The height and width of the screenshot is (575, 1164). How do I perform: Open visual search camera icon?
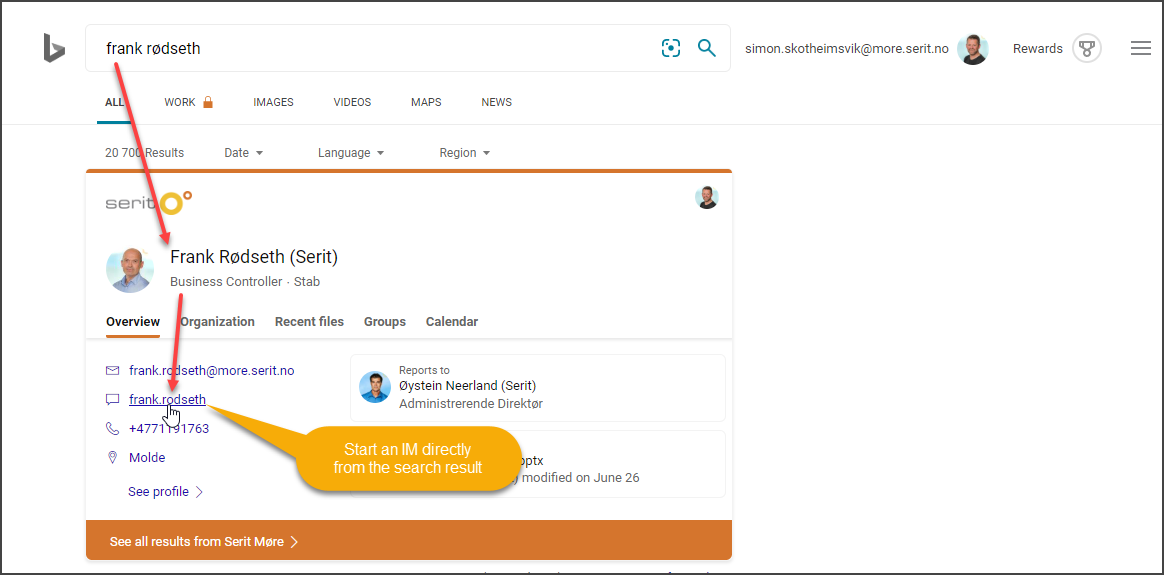(x=670, y=48)
